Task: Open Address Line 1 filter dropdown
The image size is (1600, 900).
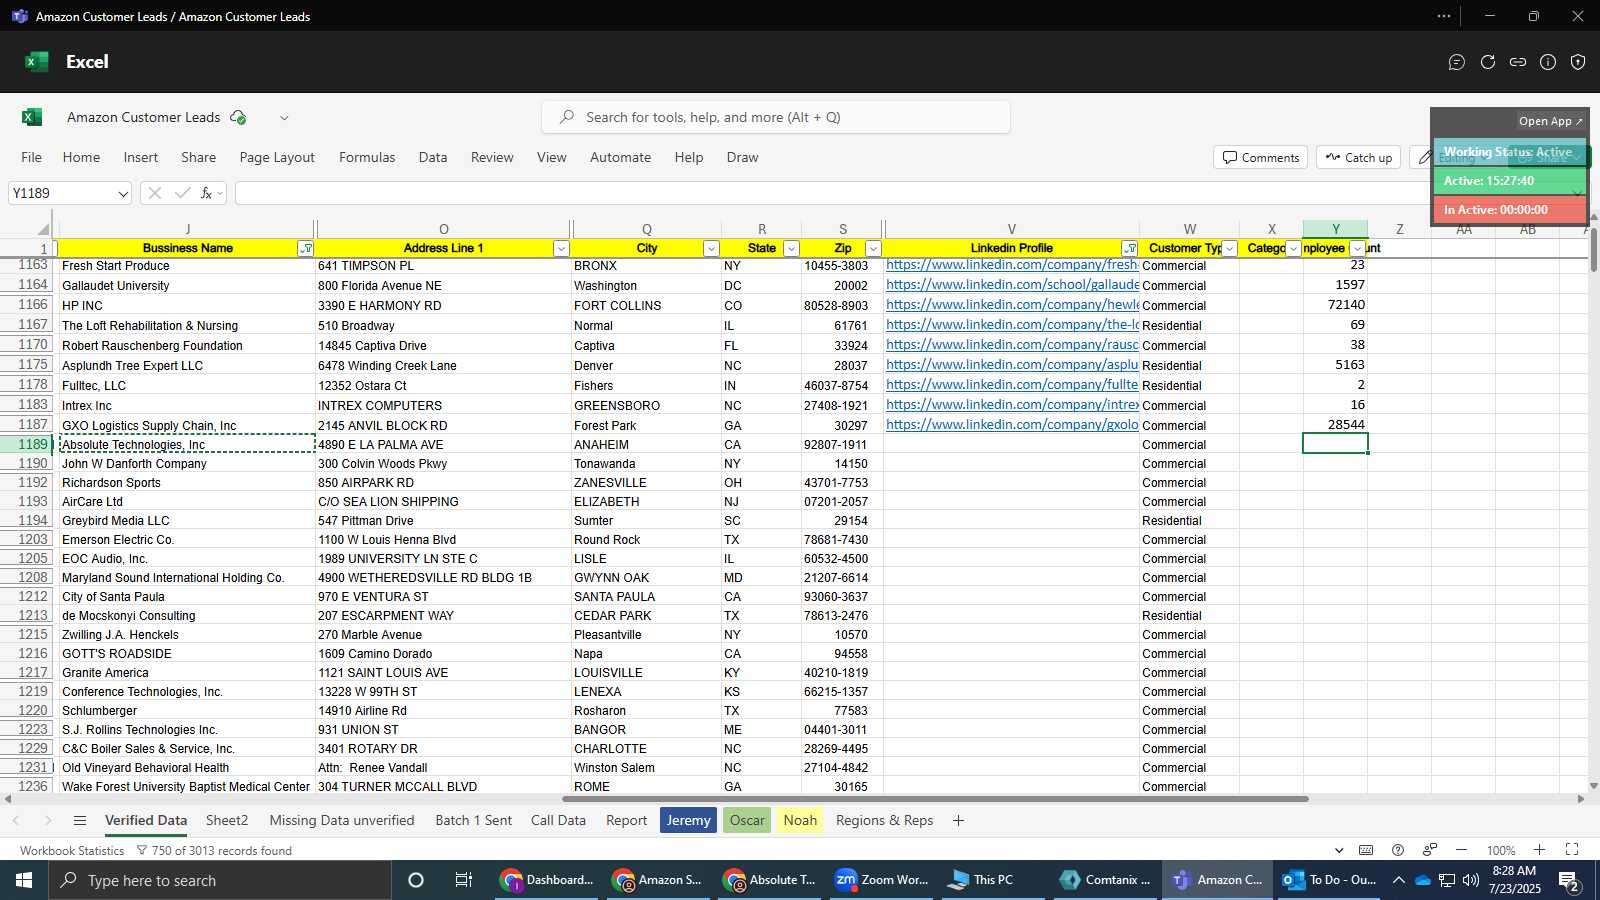Action: pyautogui.click(x=561, y=249)
